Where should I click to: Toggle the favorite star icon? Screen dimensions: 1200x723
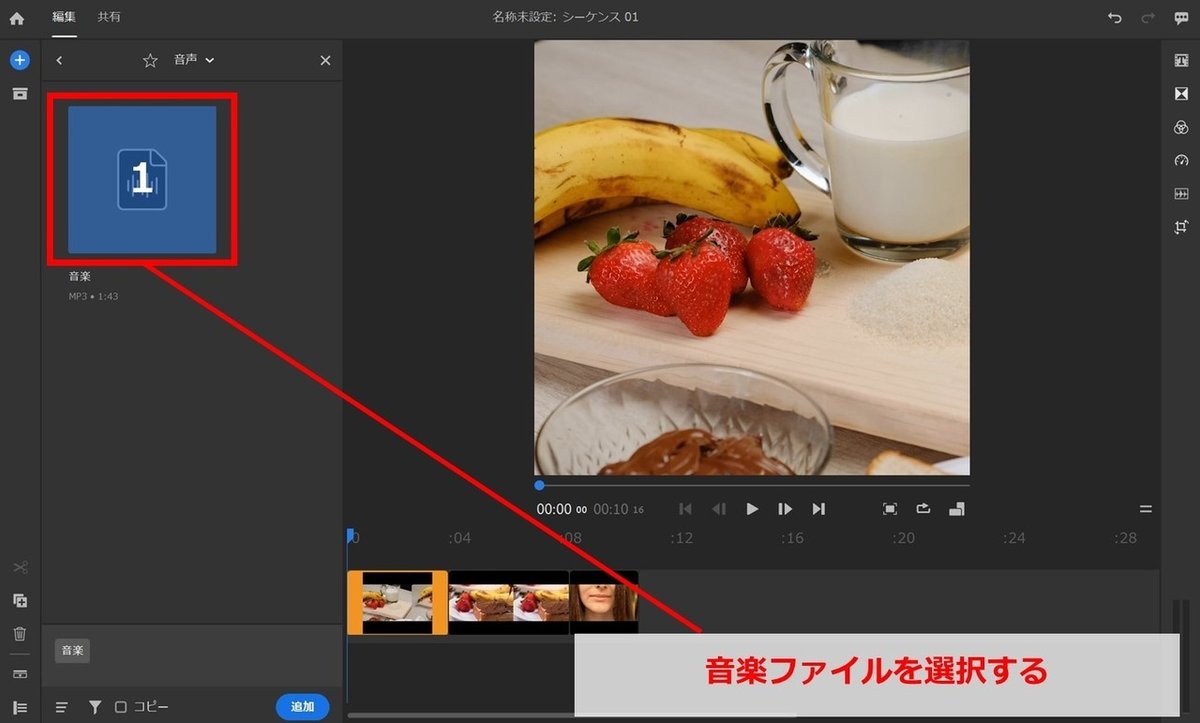point(150,61)
